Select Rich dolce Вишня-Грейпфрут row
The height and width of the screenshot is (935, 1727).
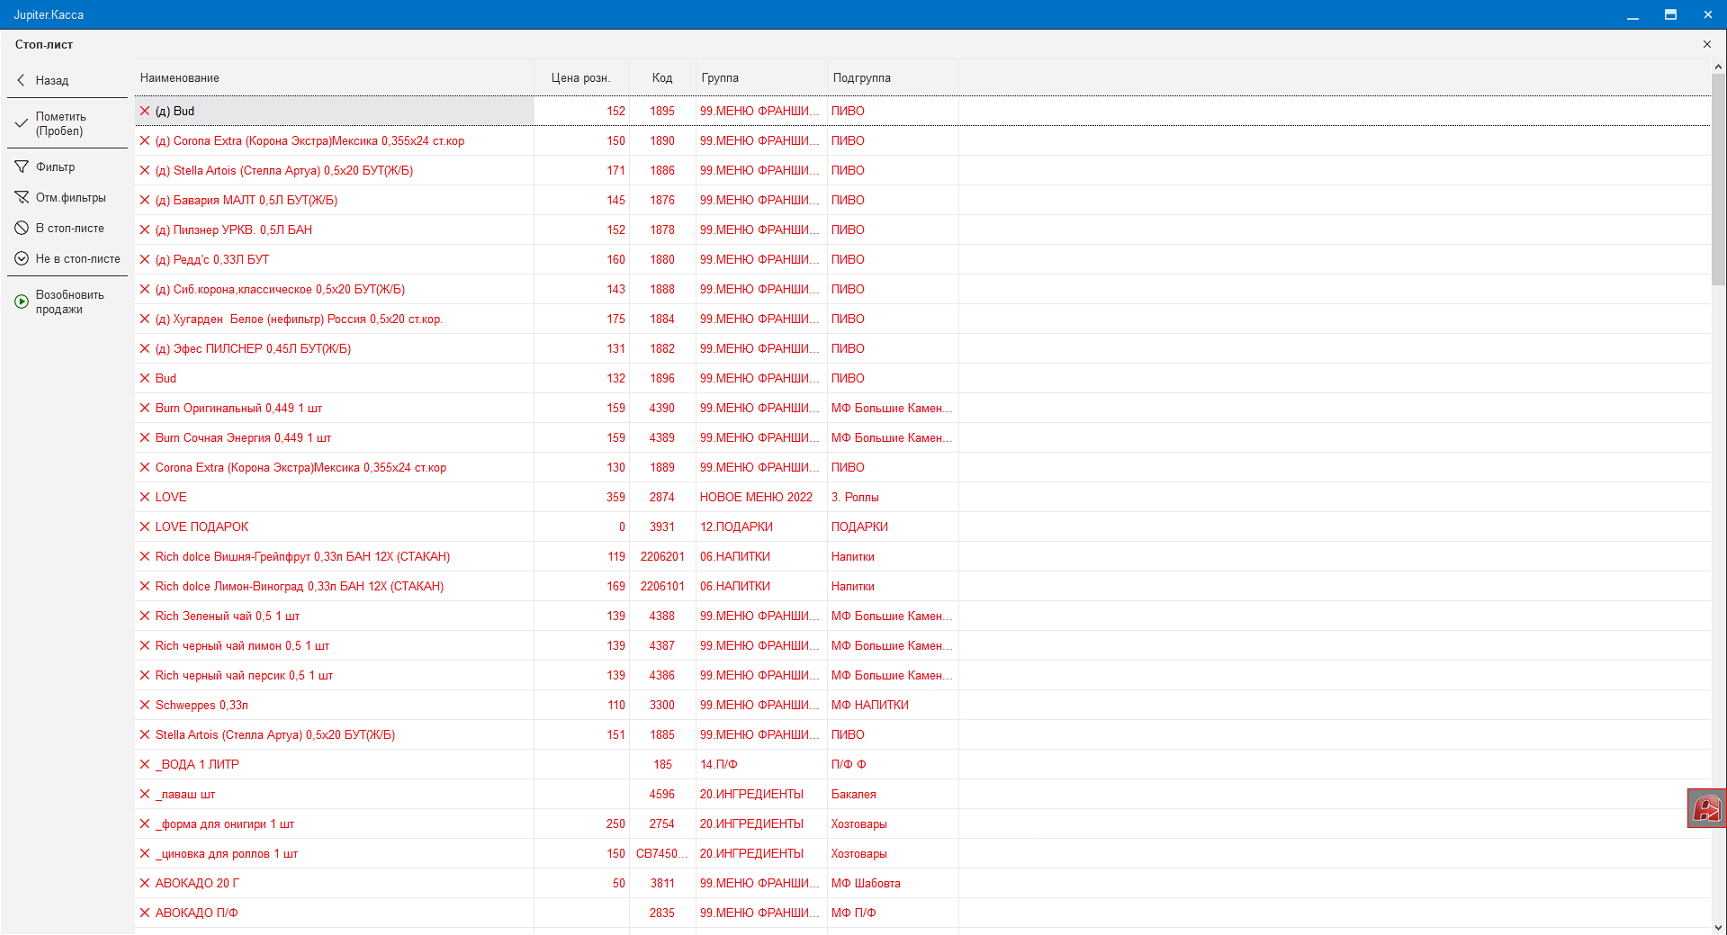922,556
